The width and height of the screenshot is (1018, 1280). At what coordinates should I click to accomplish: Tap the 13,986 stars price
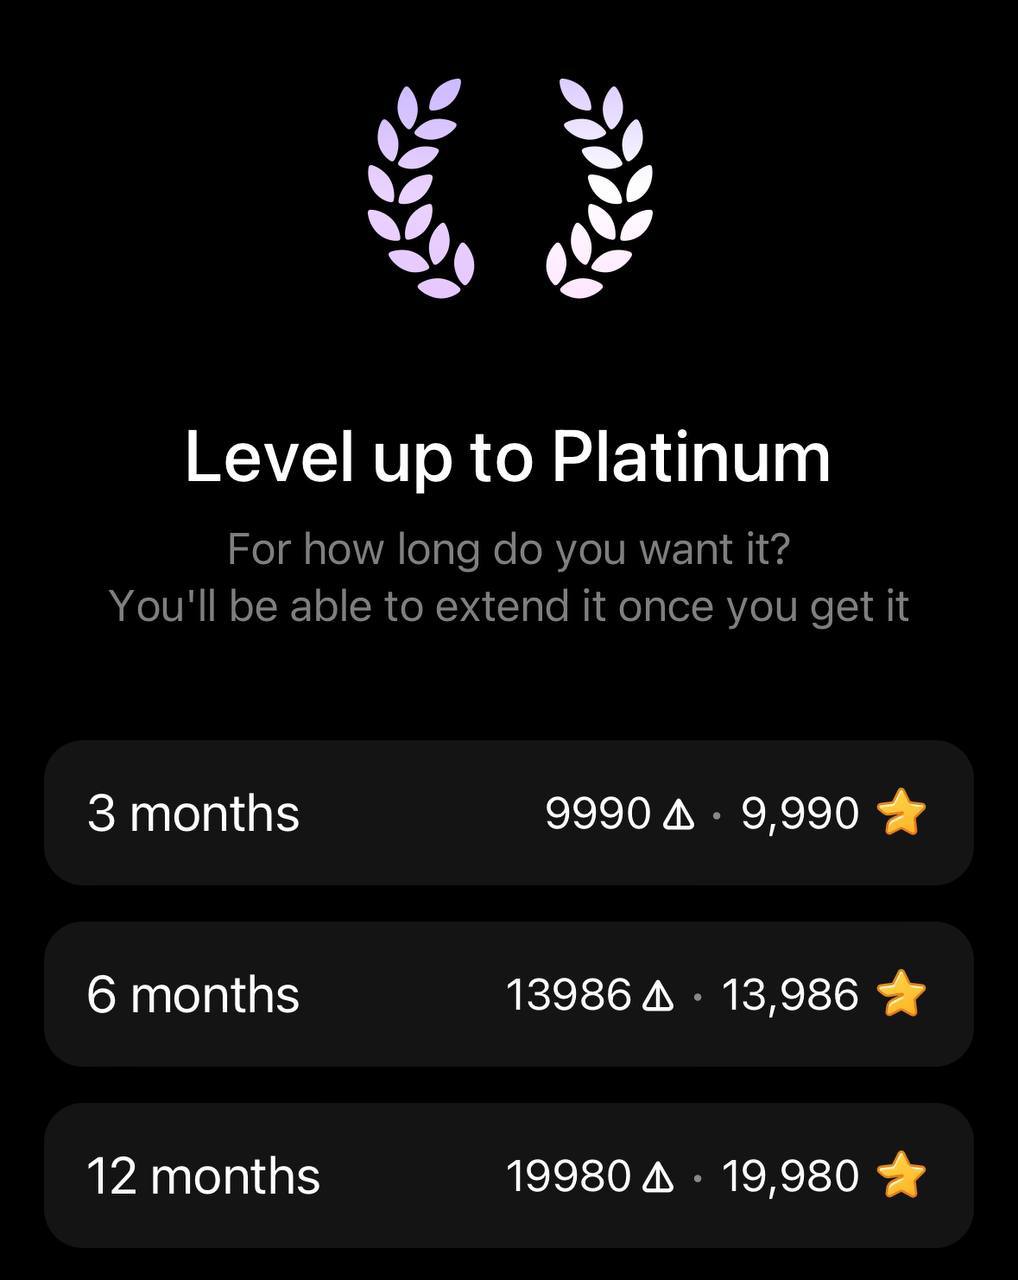pyautogui.click(x=789, y=995)
